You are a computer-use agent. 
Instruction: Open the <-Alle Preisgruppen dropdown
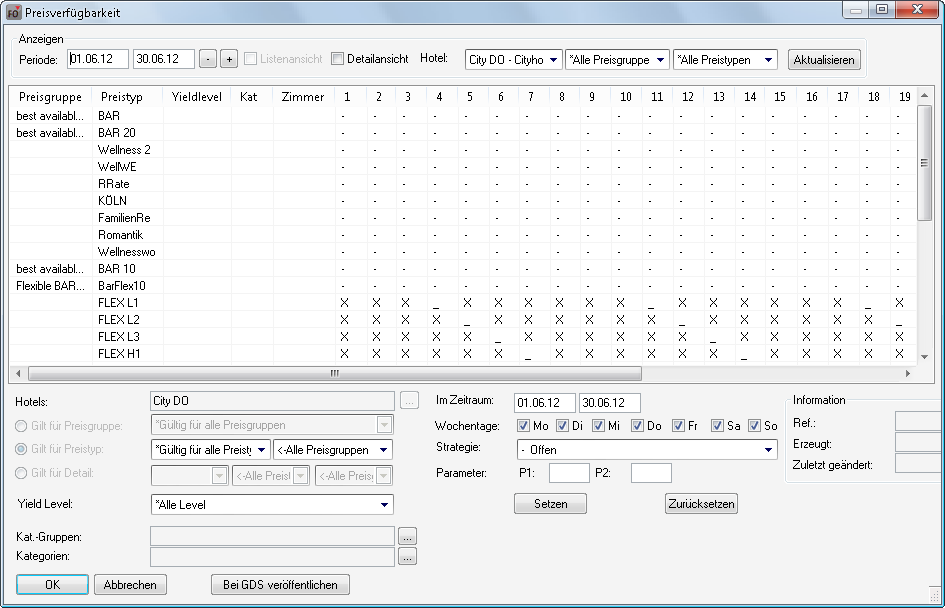(x=333, y=450)
